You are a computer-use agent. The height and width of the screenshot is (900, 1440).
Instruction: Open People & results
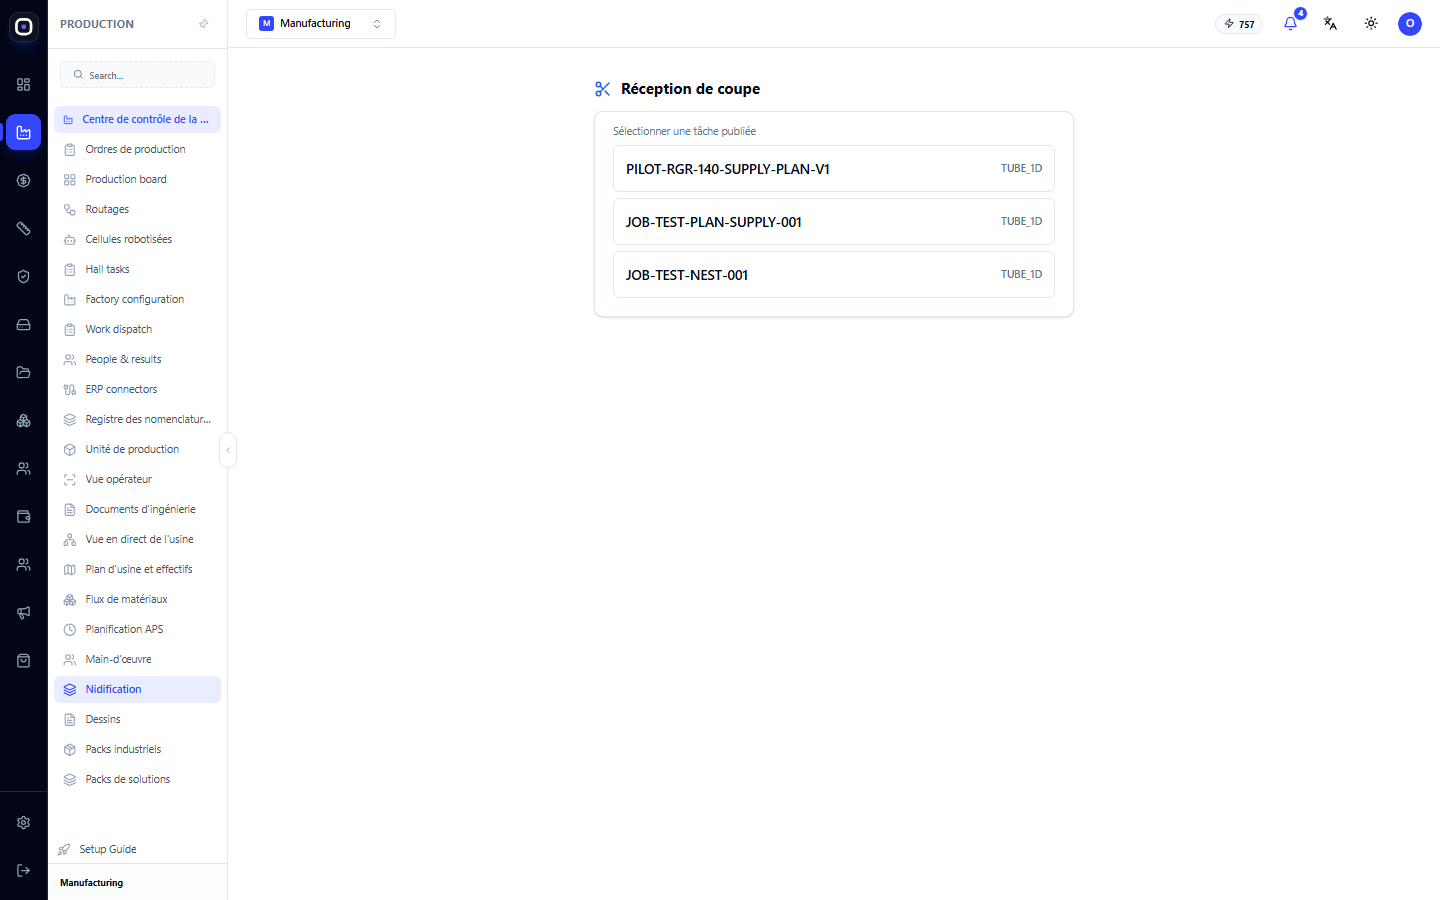click(x=137, y=359)
